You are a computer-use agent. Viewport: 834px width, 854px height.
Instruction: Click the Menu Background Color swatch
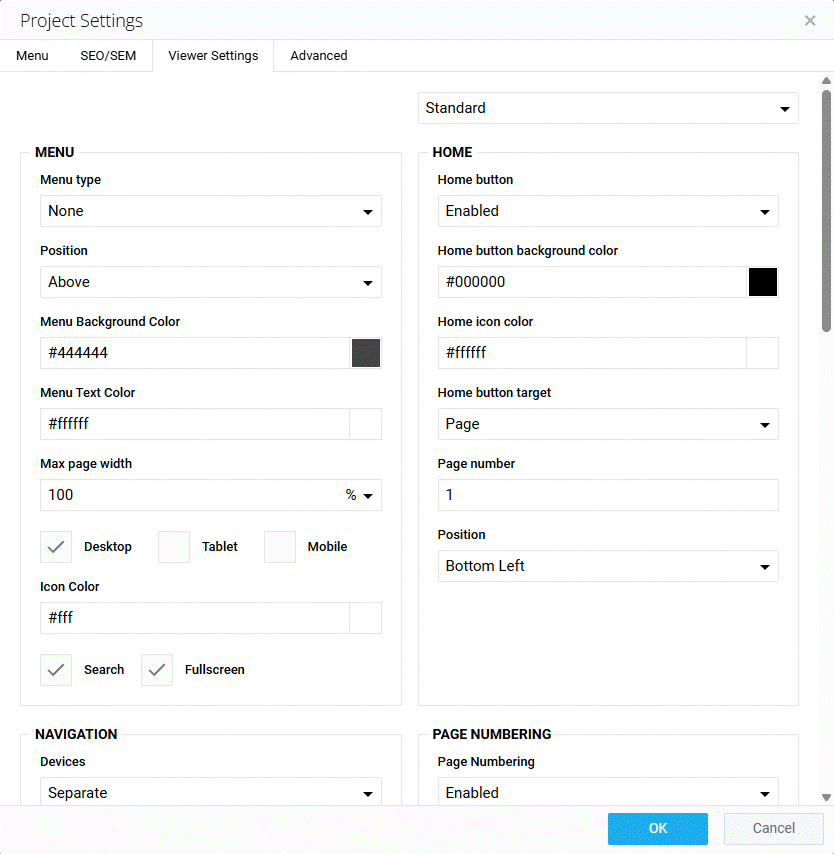366,353
